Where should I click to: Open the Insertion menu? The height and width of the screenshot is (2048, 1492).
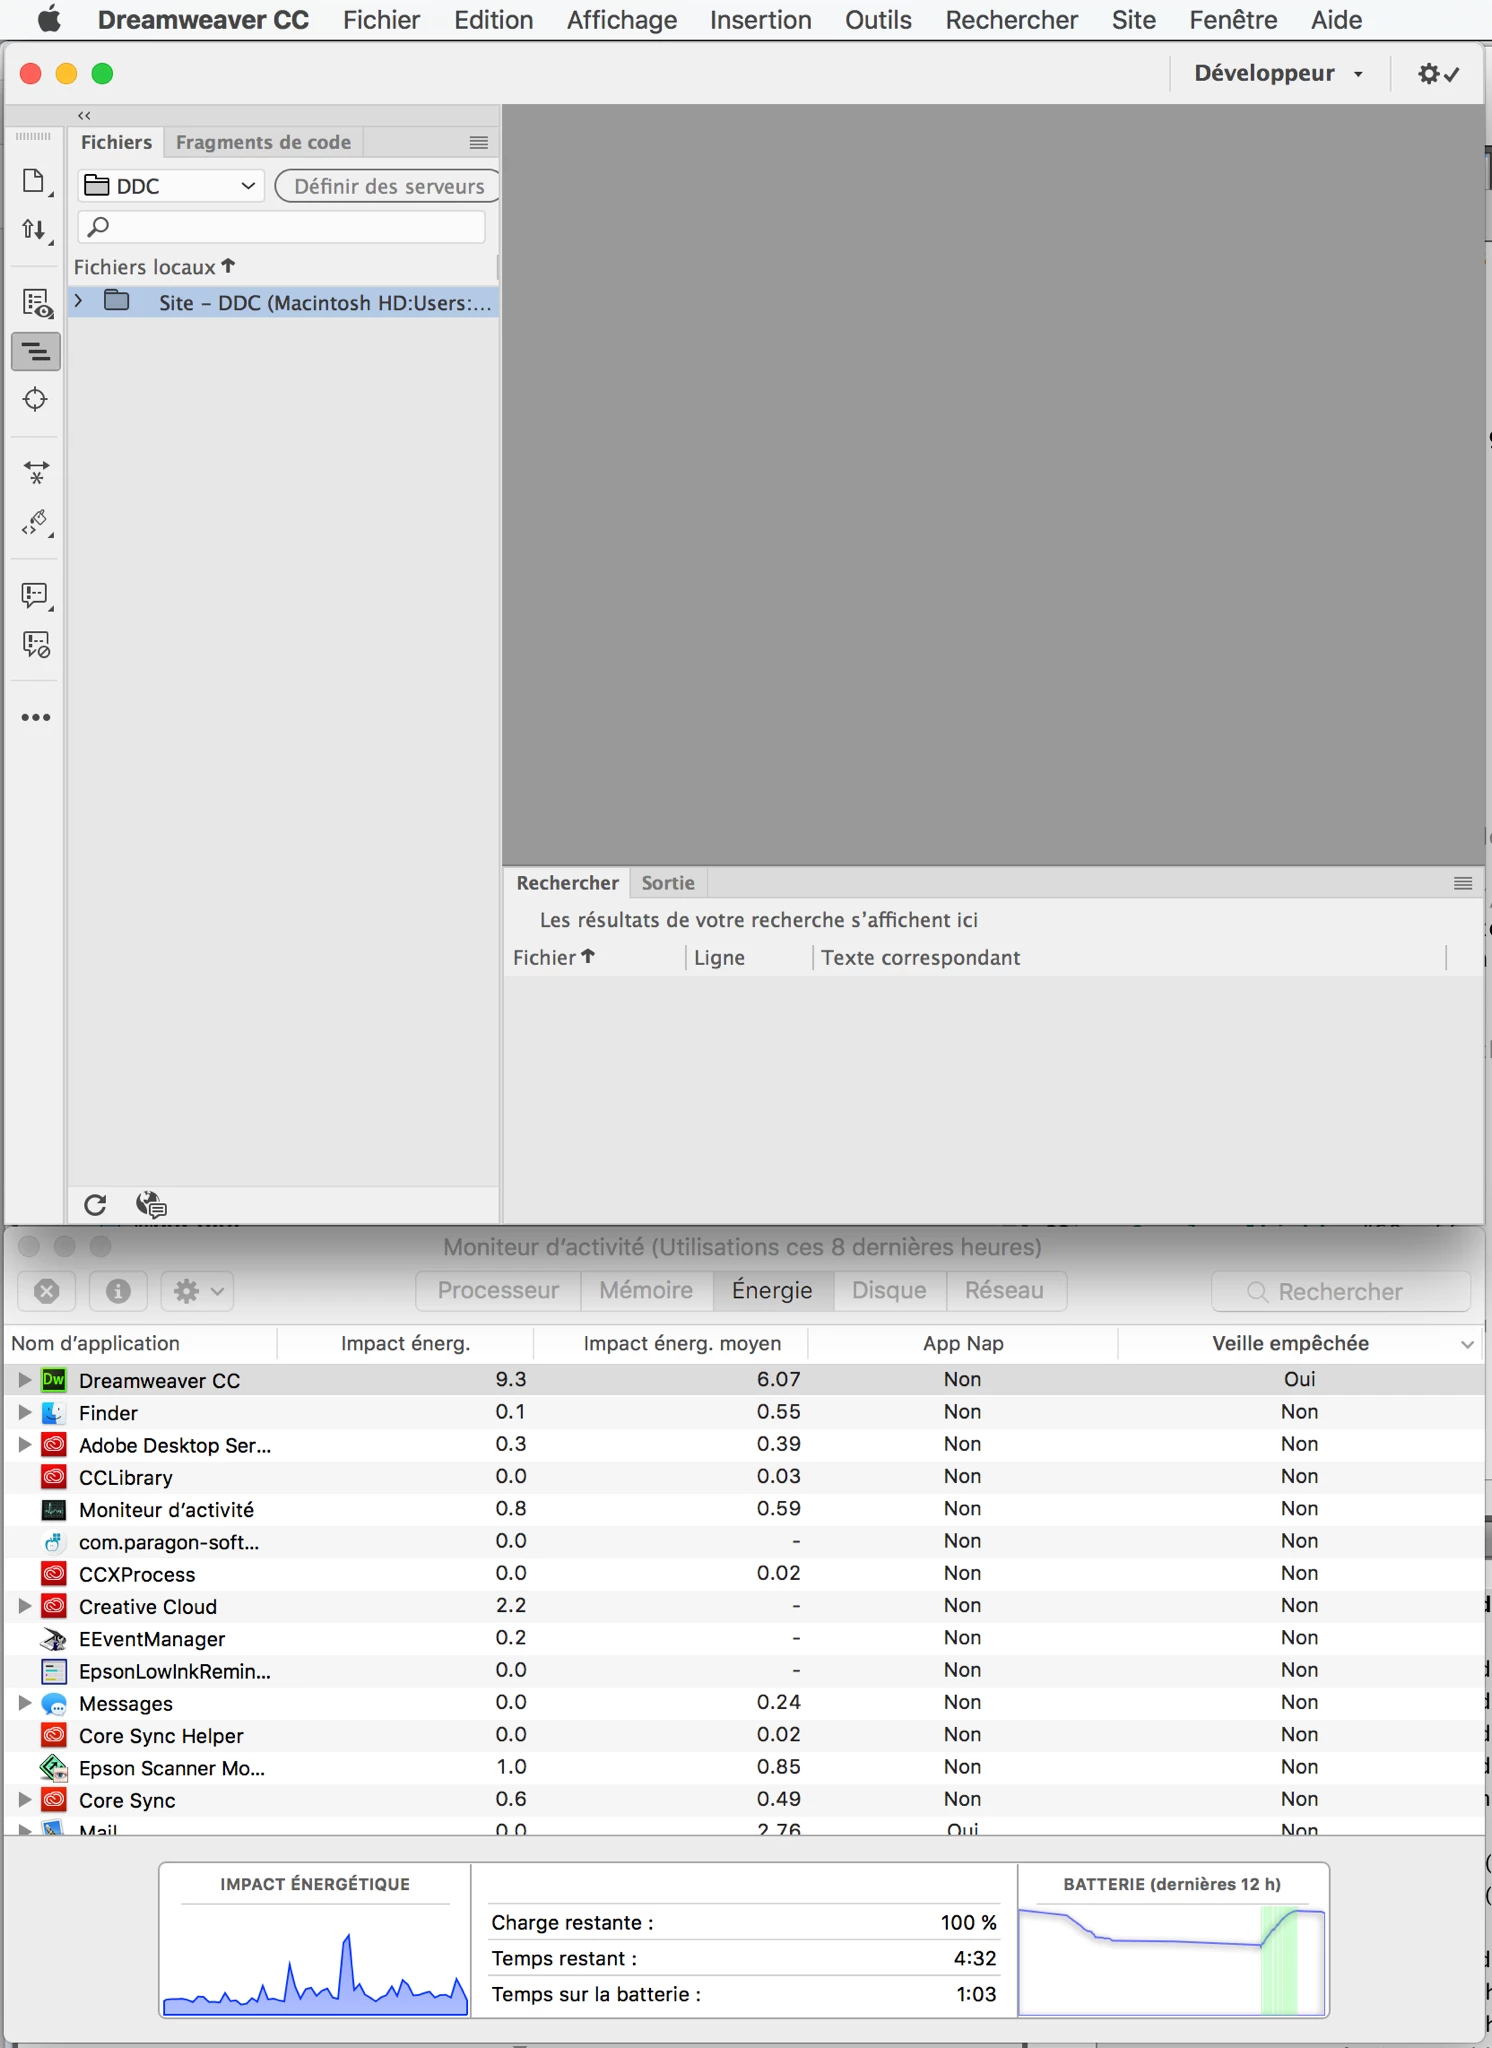click(760, 20)
